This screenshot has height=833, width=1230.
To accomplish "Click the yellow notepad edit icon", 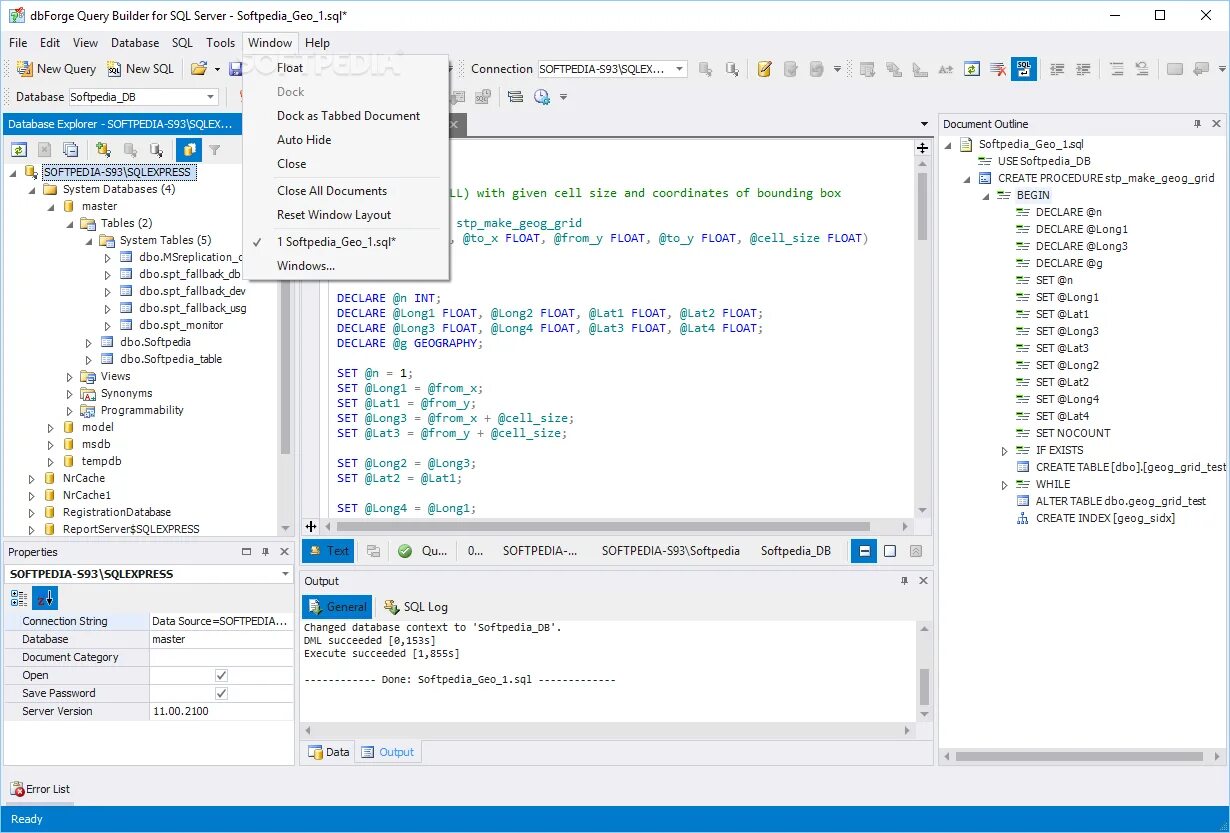I will [765, 69].
